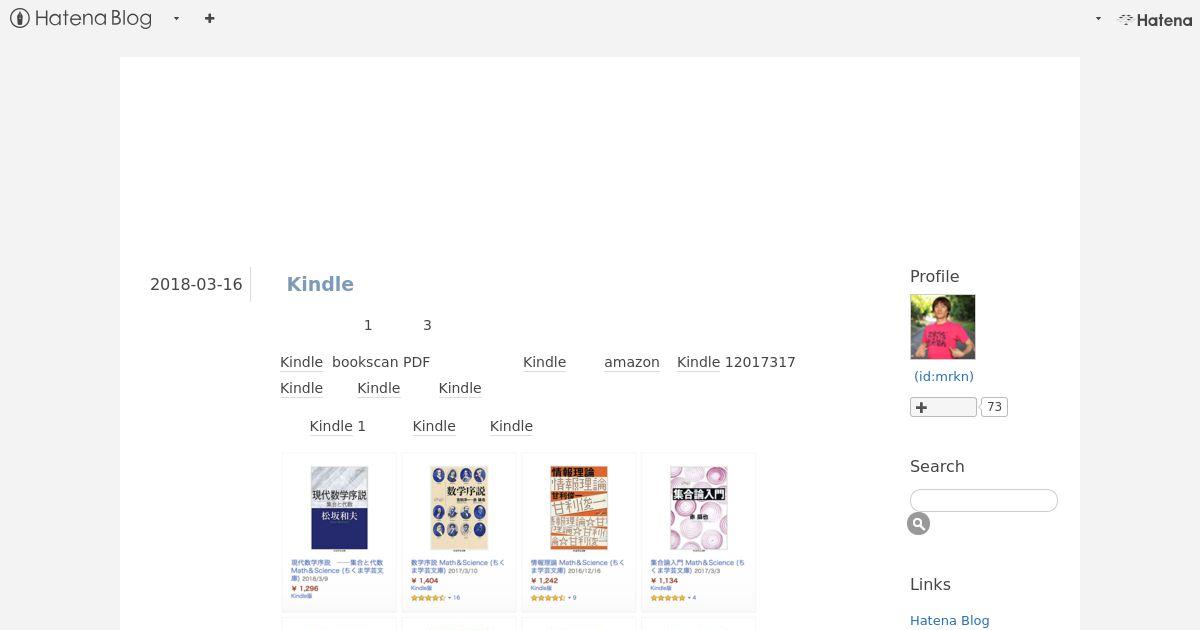Focus the sidebar search field

coord(984,500)
